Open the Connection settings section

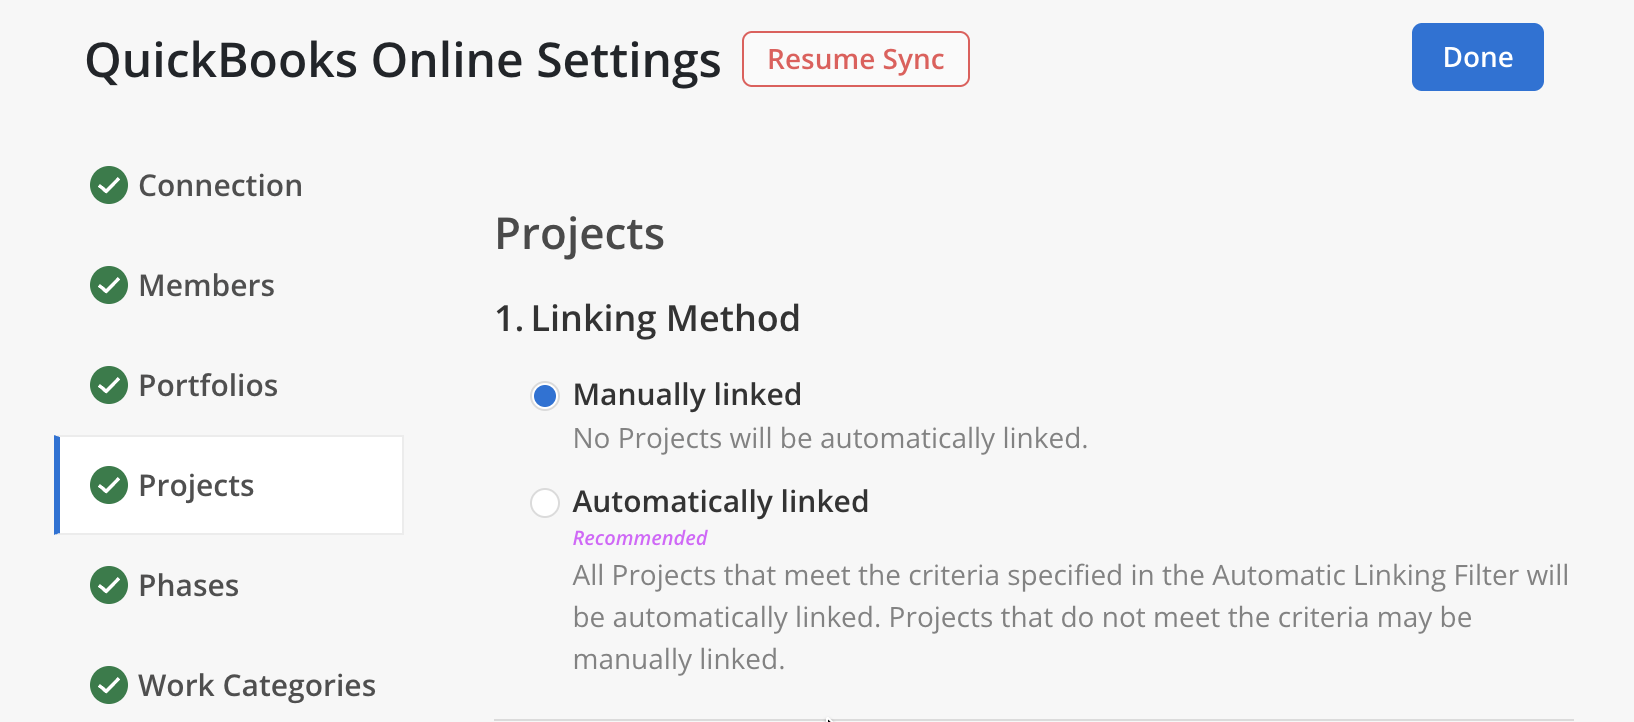(x=220, y=185)
